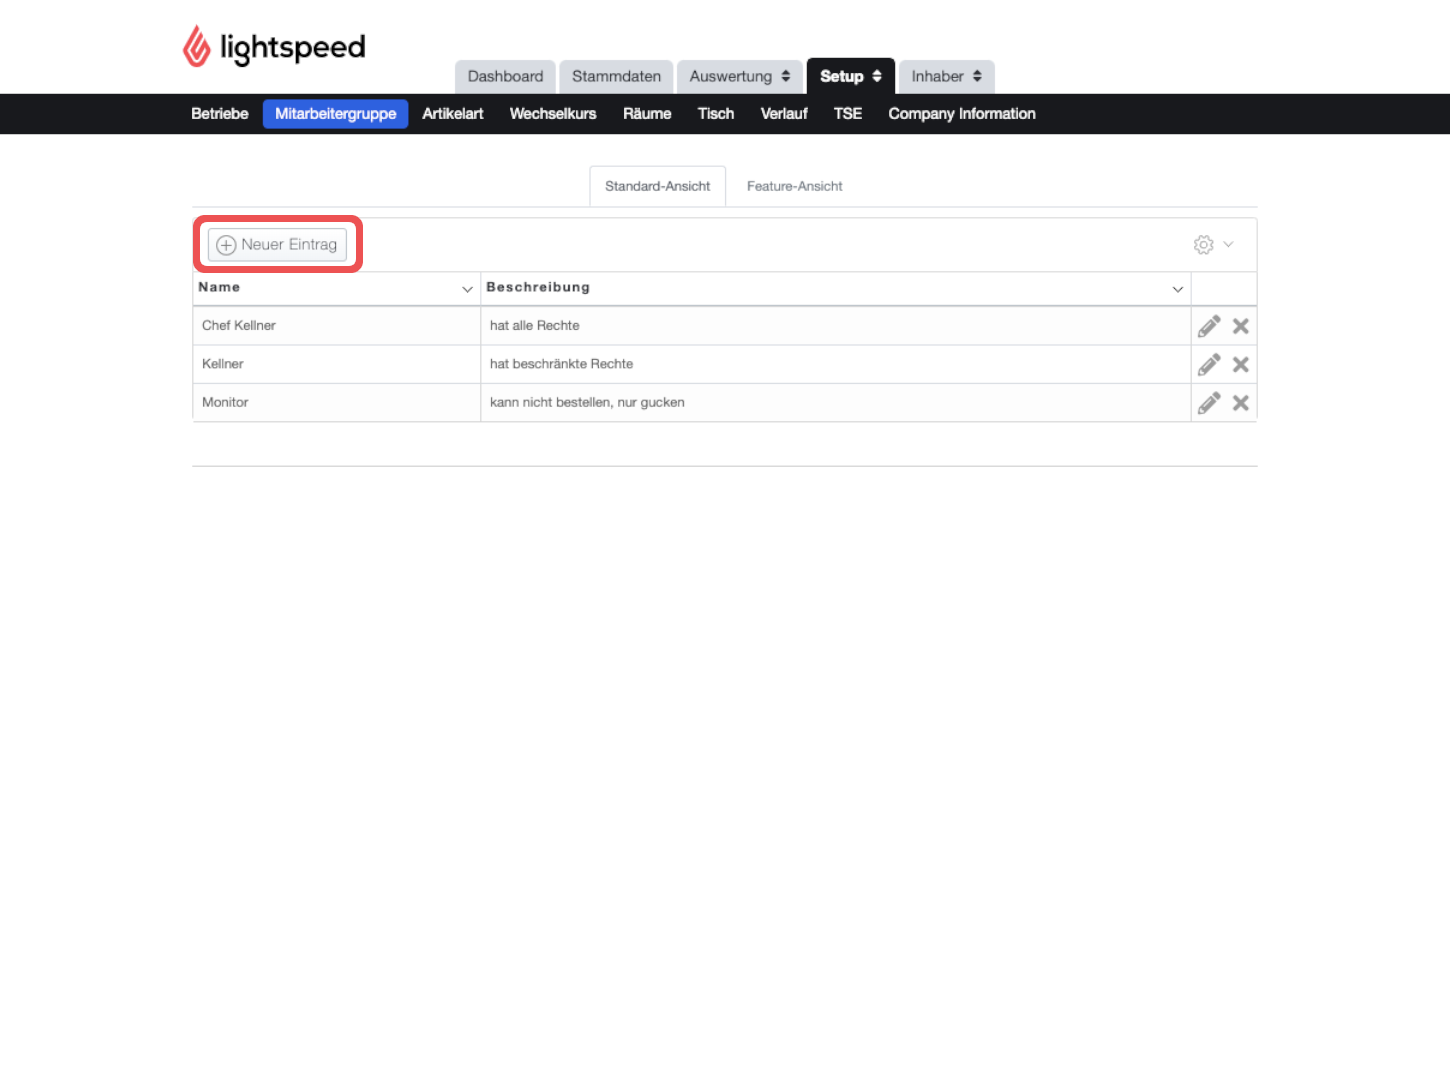
Task: Open Beschreibung column dropdown arrow
Action: [x=1178, y=289]
